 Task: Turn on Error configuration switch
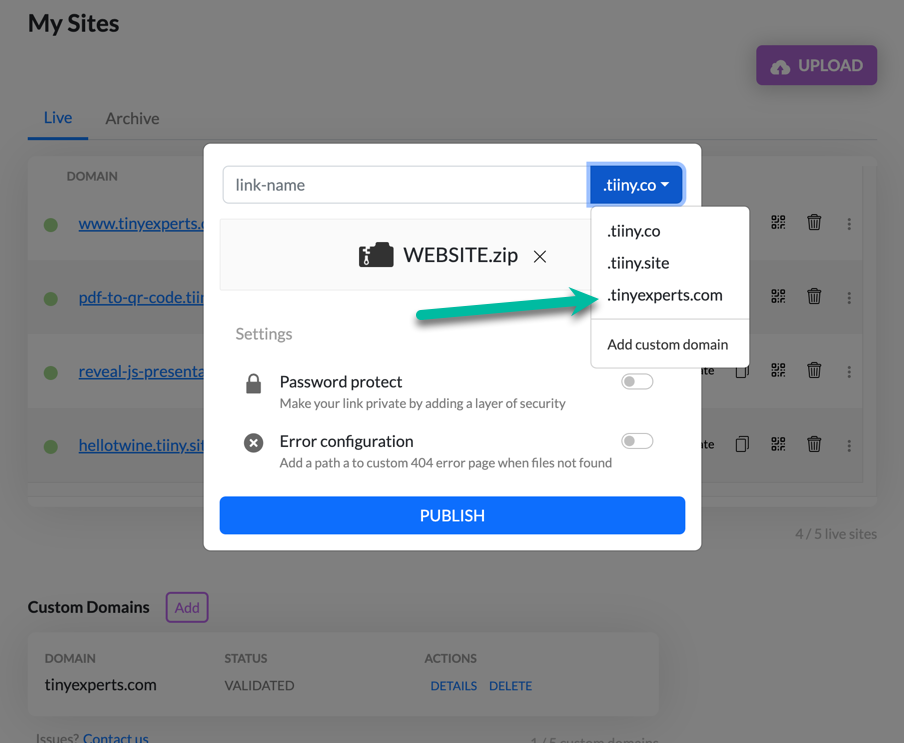click(x=636, y=441)
